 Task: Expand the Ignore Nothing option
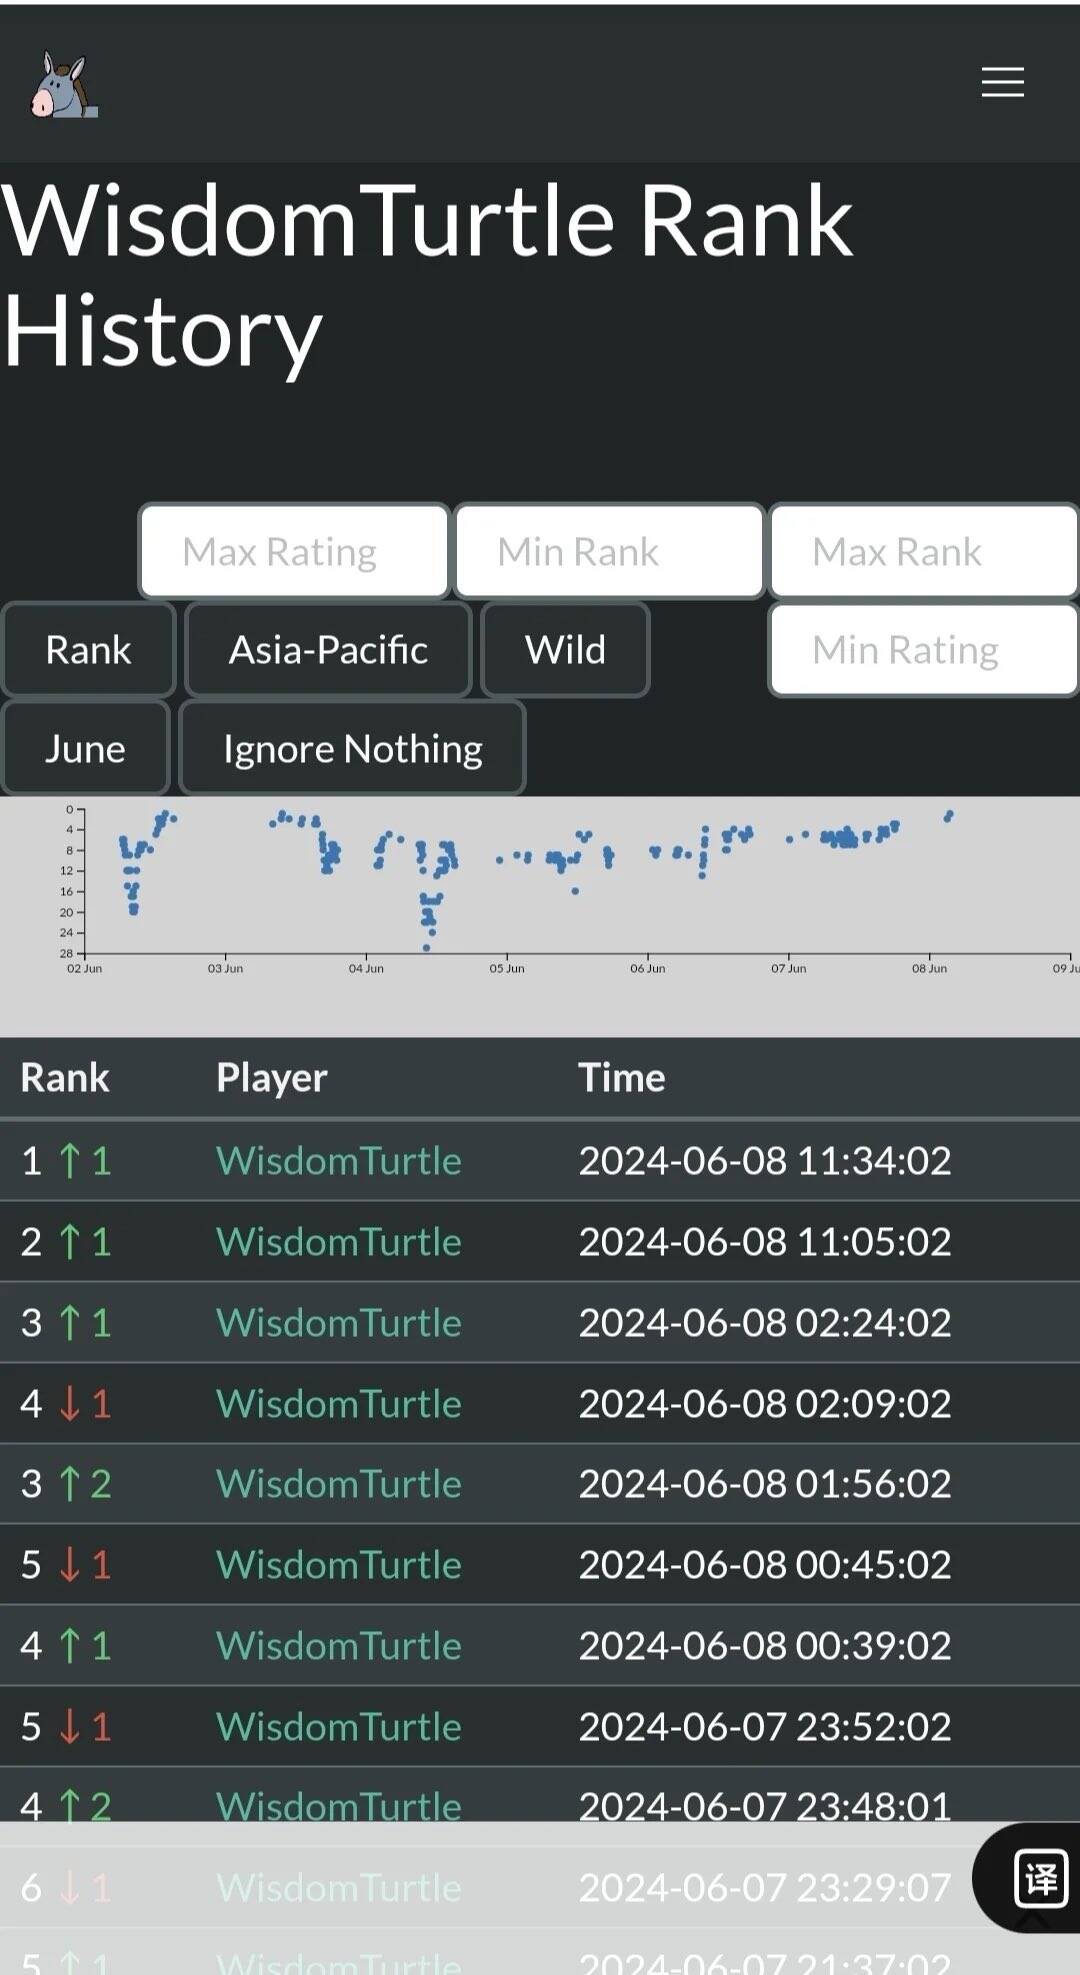coord(352,749)
